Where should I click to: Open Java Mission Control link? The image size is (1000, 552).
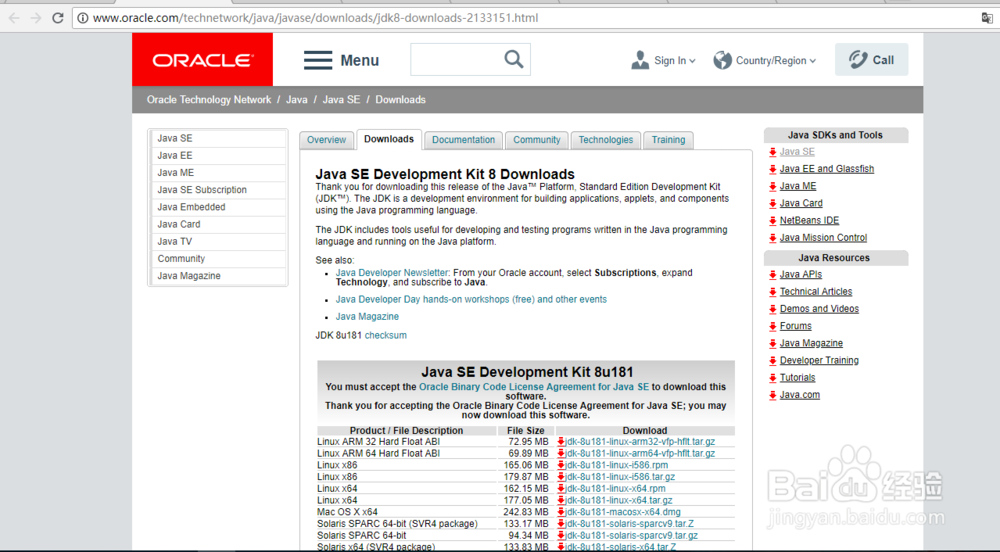[x=823, y=238]
